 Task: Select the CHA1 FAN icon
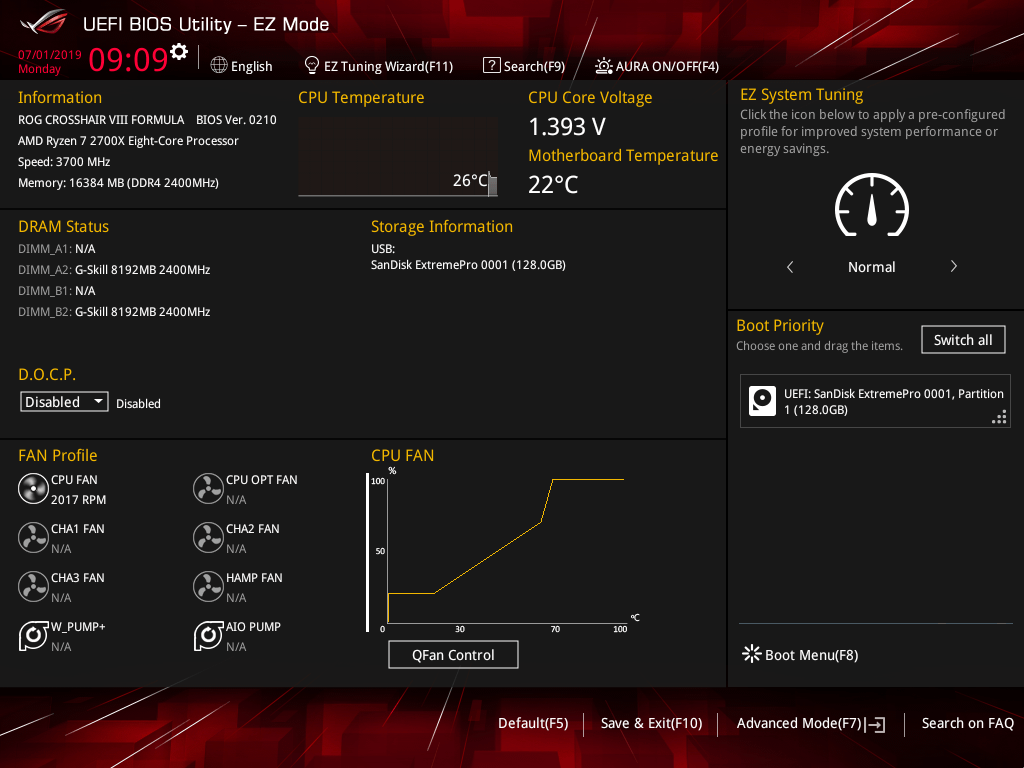point(33,537)
